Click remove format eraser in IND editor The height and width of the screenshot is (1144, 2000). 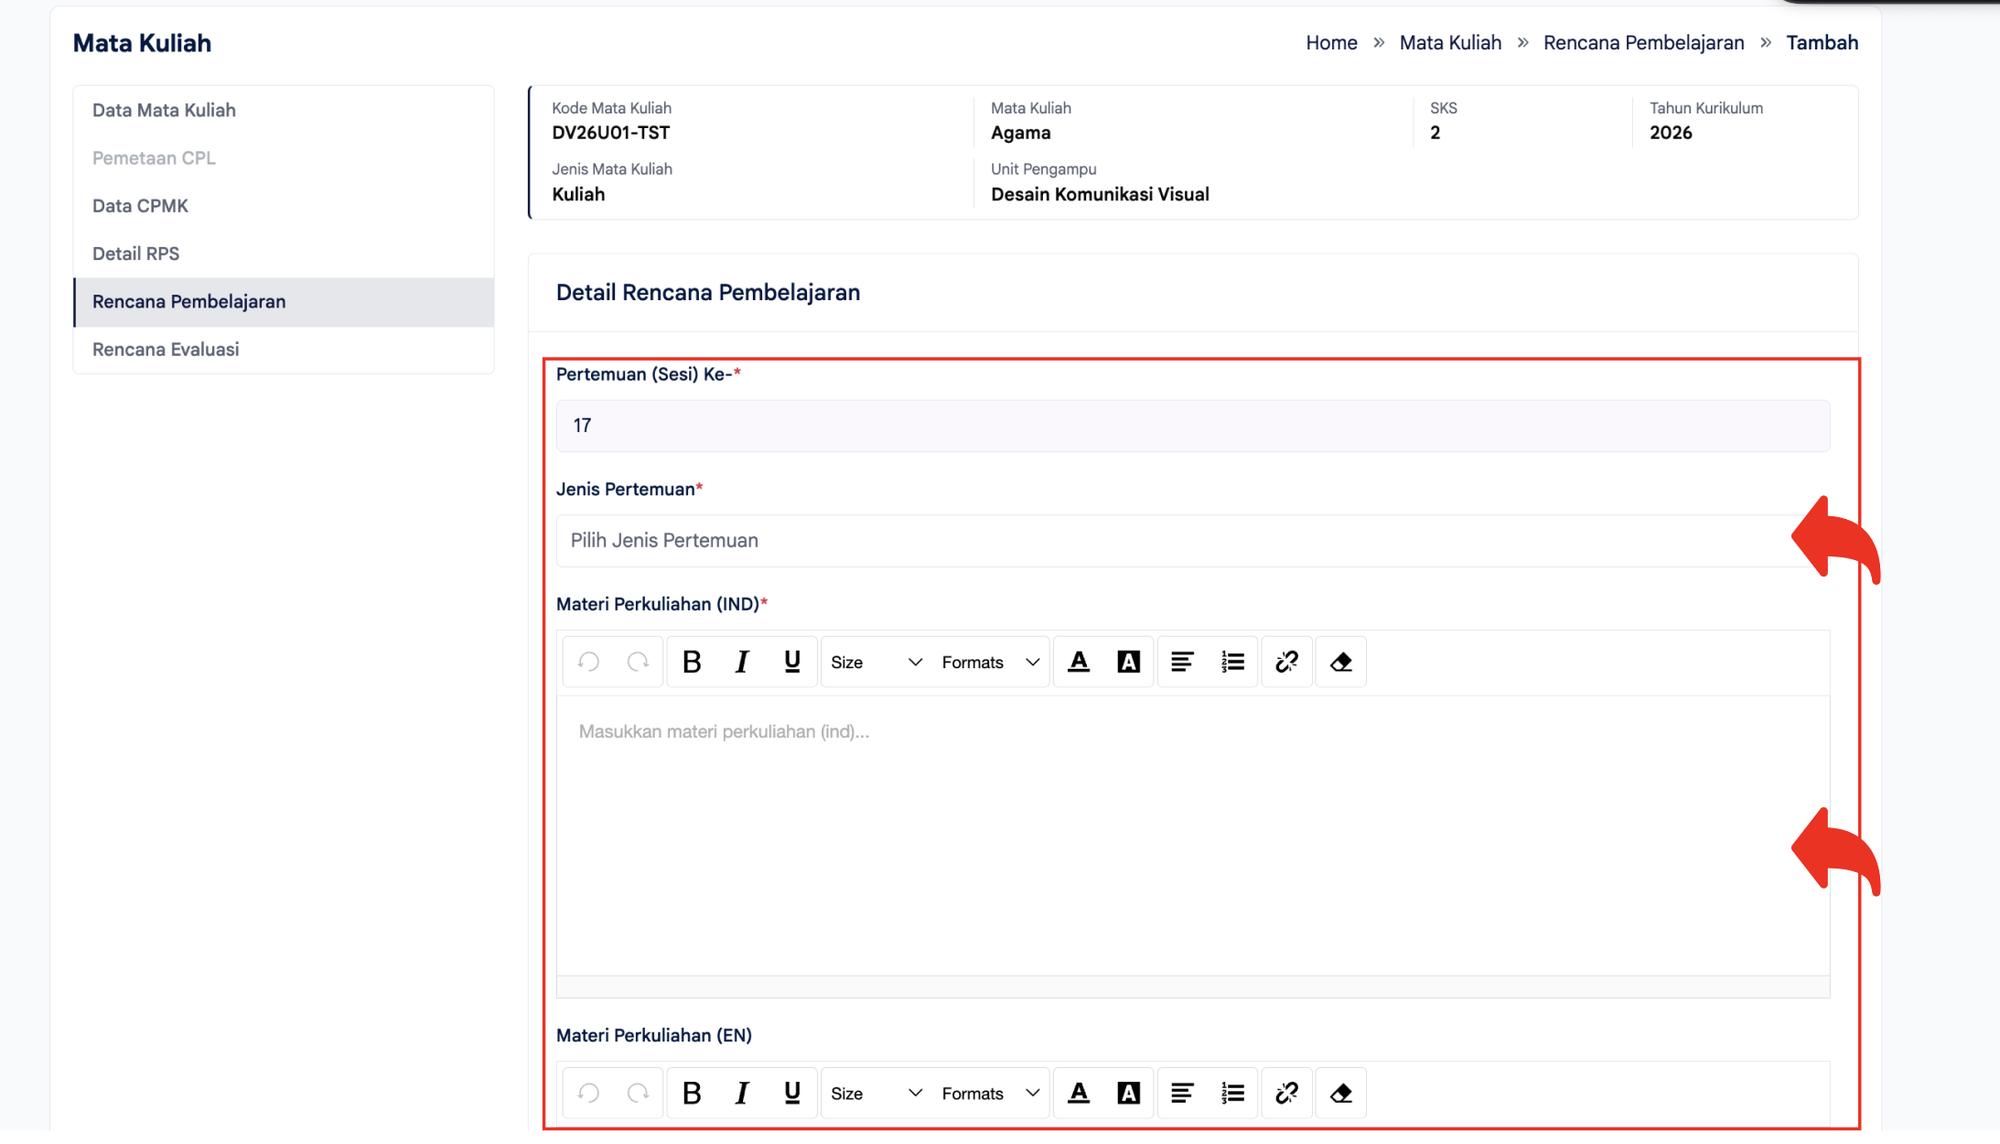click(x=1341, y=662)
